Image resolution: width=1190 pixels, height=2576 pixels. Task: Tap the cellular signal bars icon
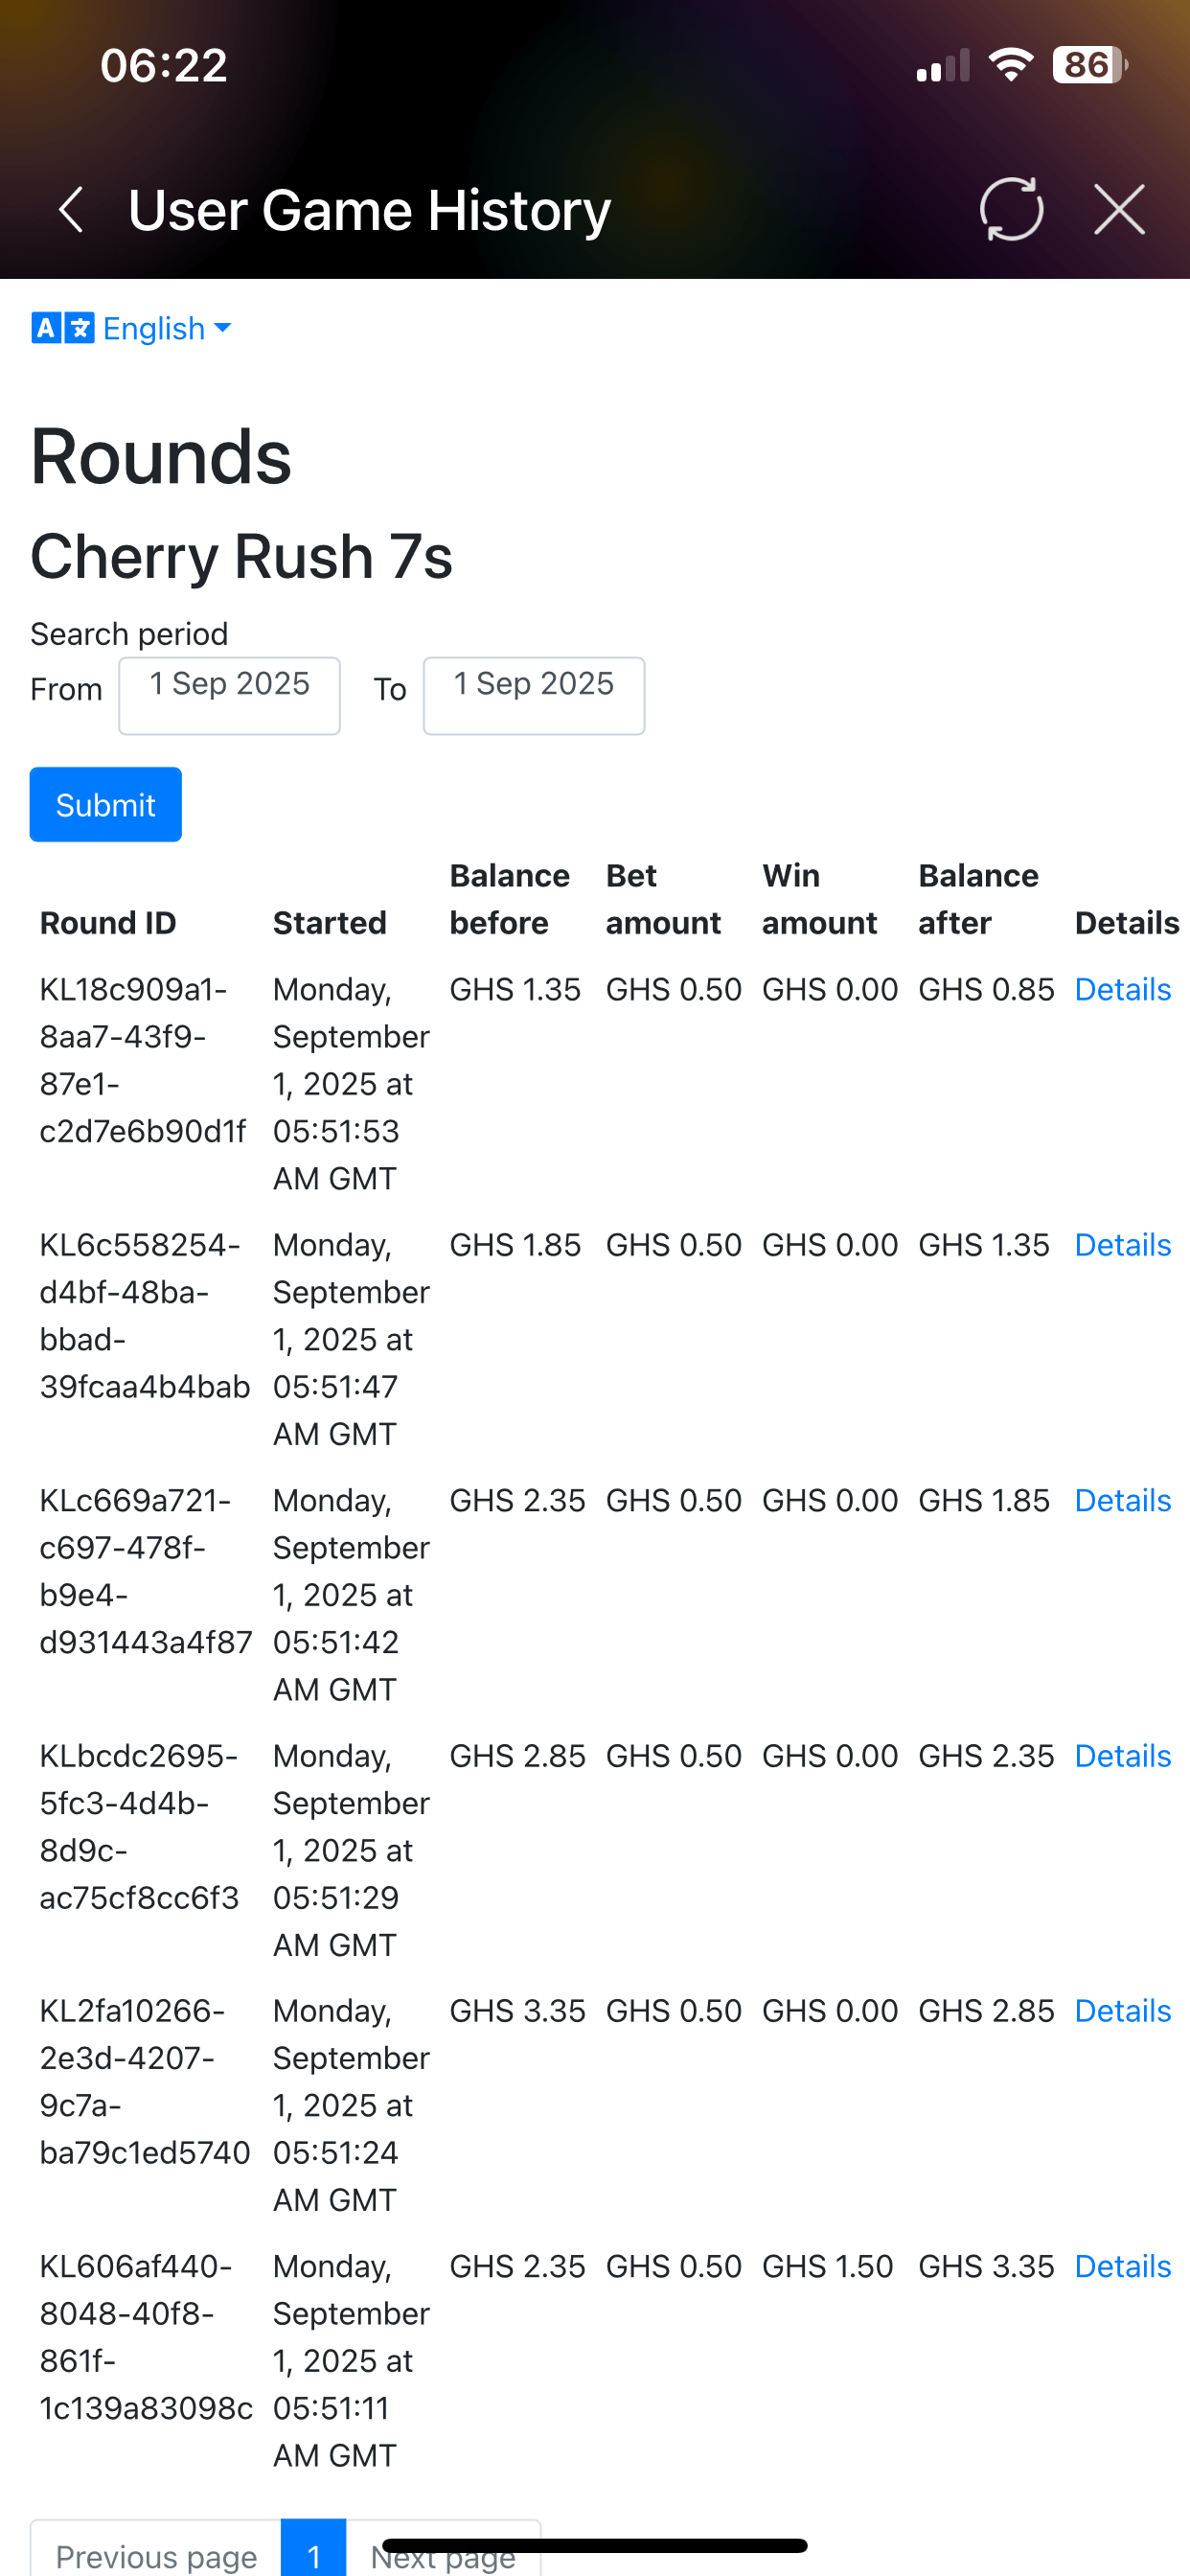coord(942,66)
